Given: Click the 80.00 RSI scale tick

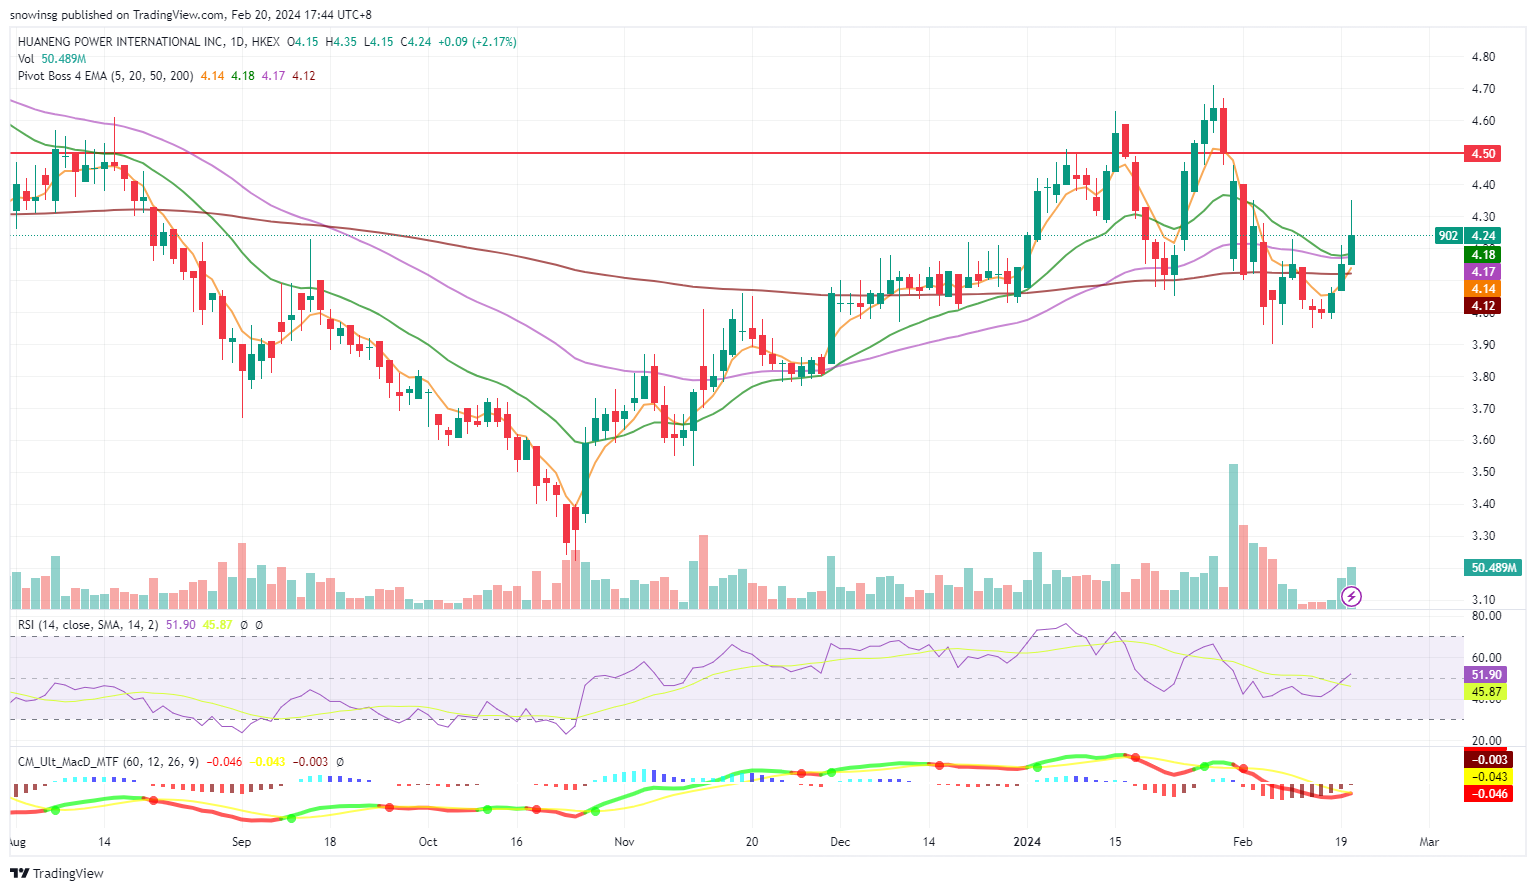Looking at the screenshot, I should click(1487, 616).
